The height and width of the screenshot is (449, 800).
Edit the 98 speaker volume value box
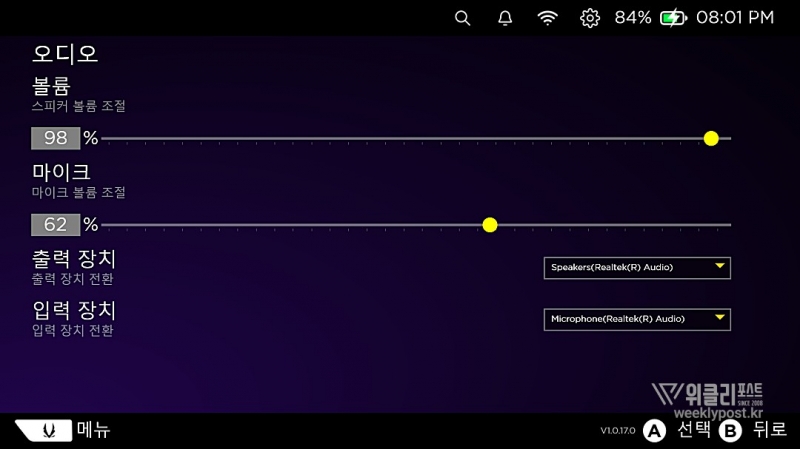56,138
